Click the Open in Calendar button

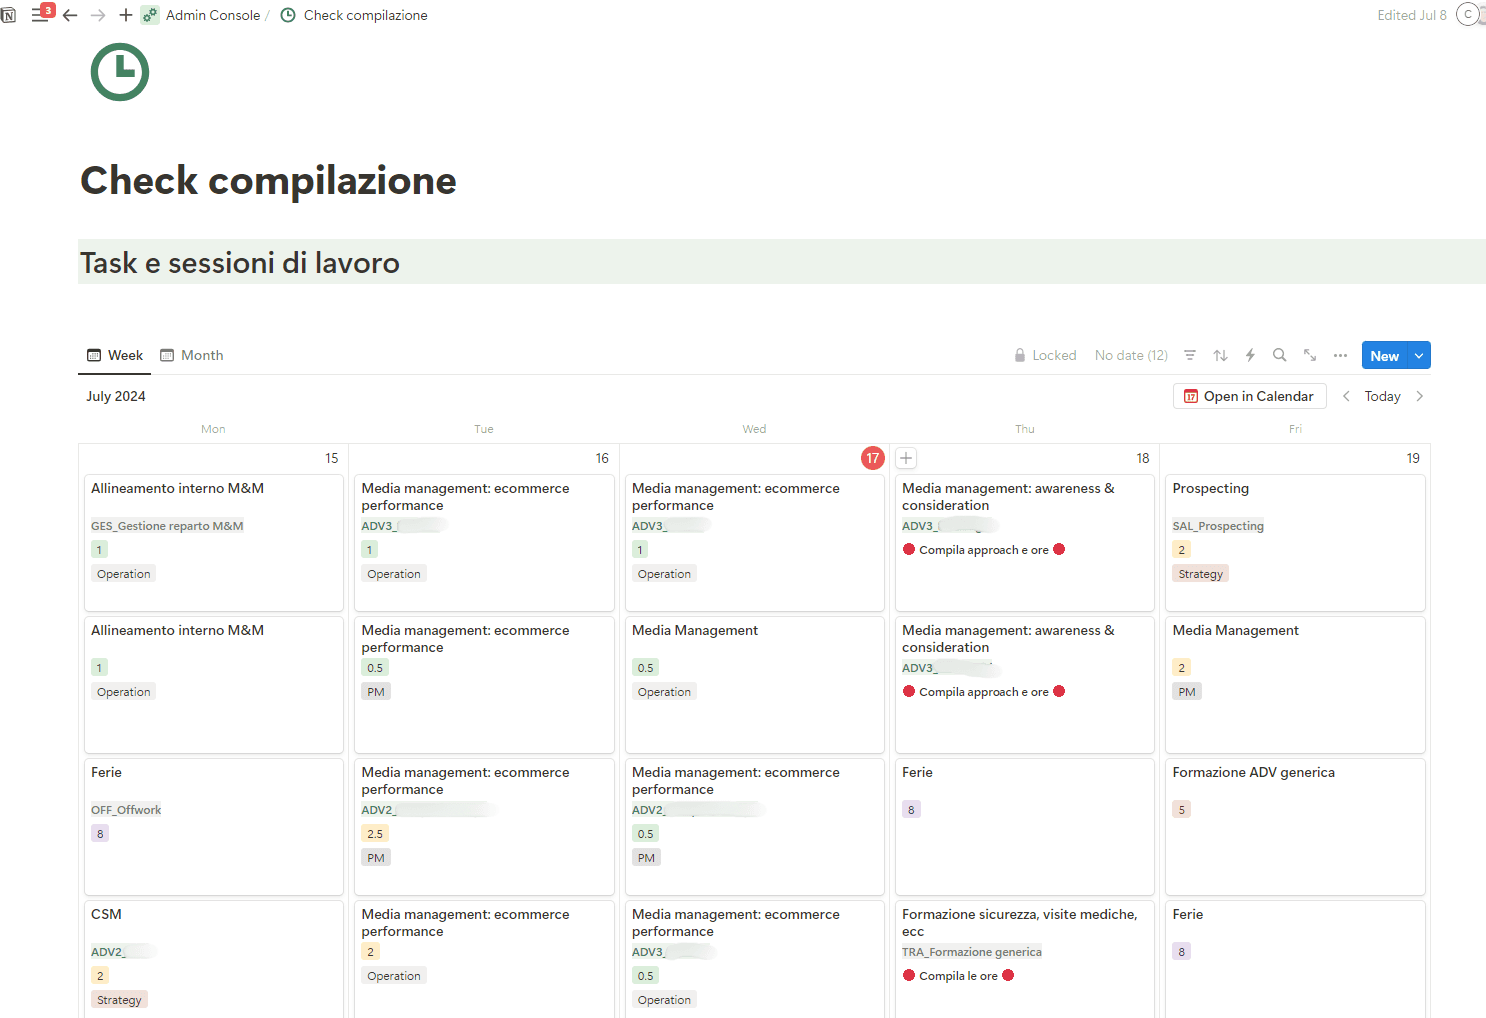pyautogui.click(x=1249, y=396)
